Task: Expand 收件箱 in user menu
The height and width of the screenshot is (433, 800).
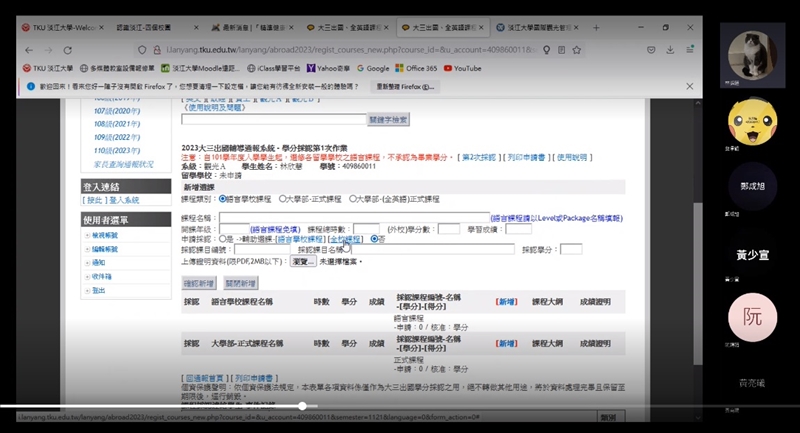Action: (101, 276)
